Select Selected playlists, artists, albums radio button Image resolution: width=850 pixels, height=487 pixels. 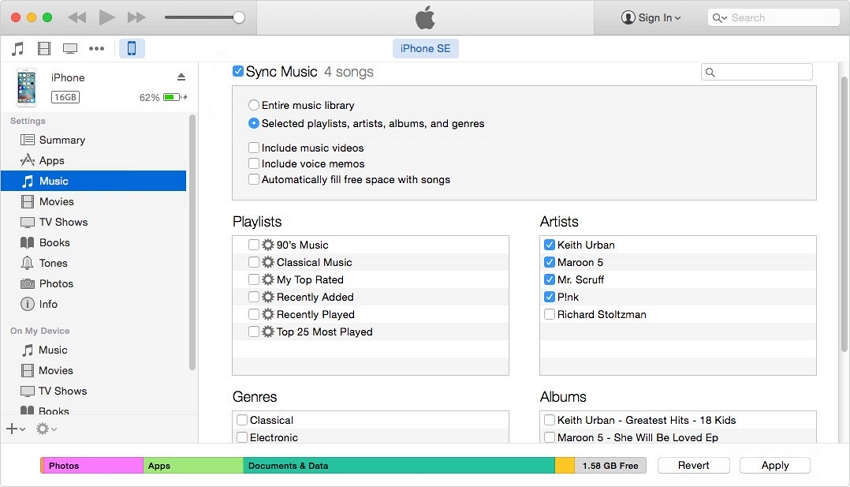pyautogui.click(x=254, y=123)
